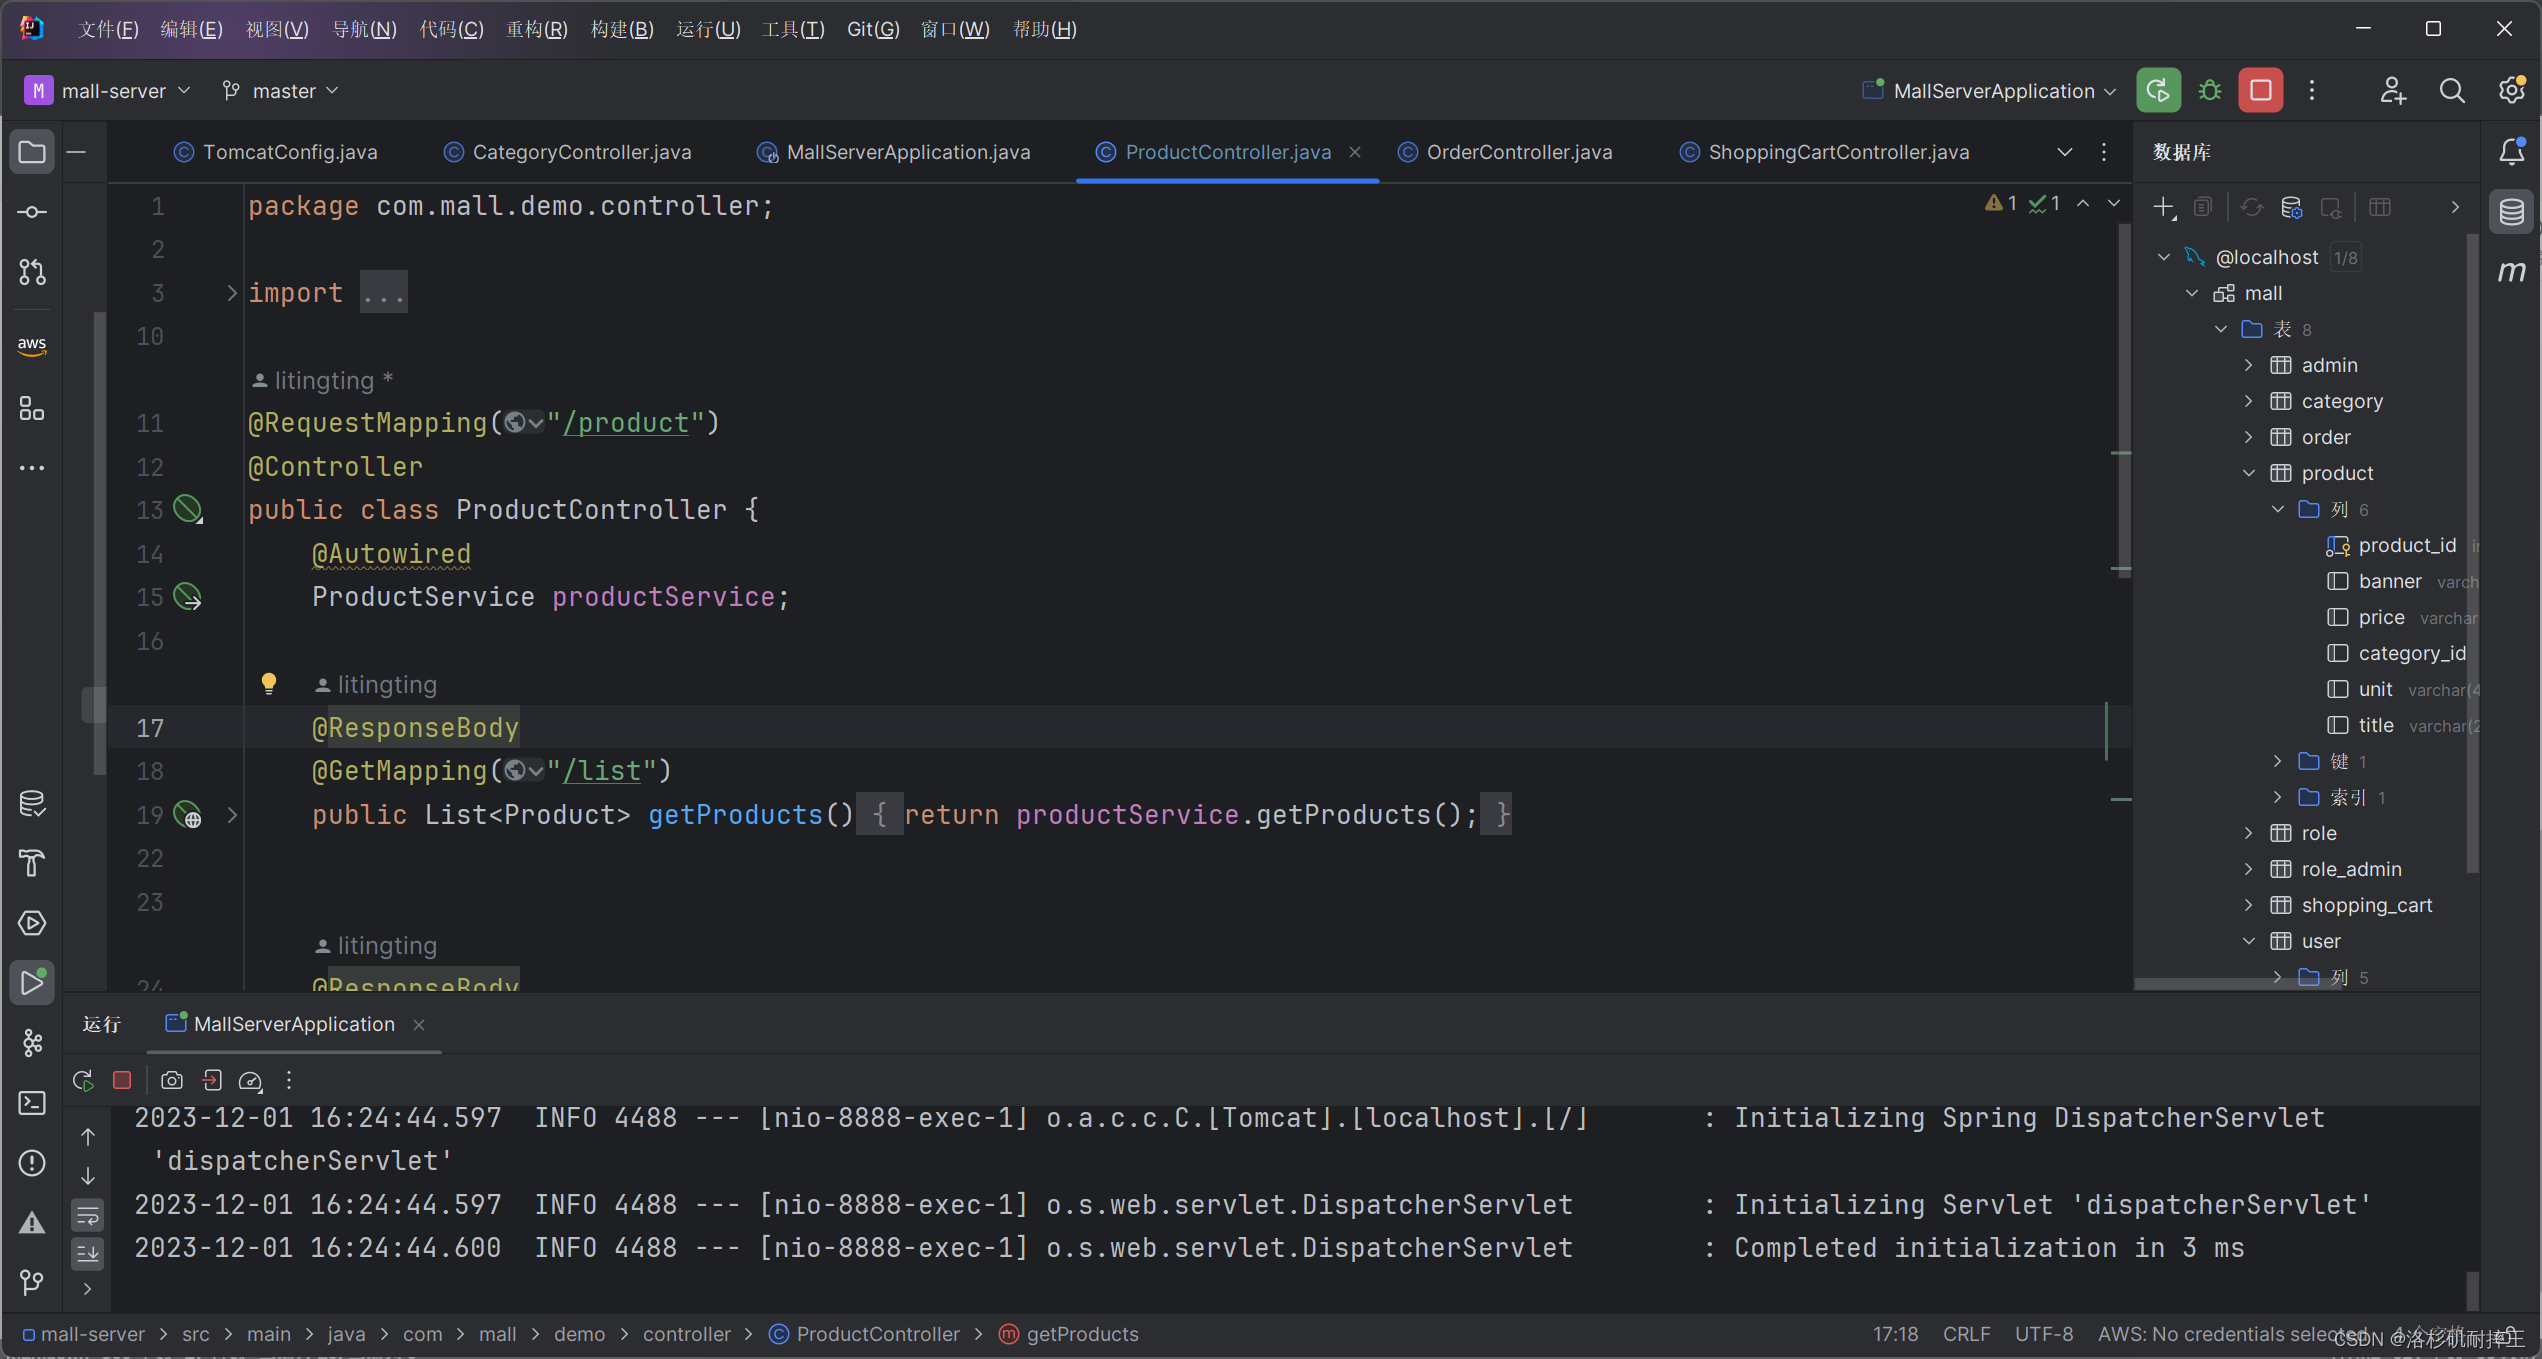The image size is (2542, 1359).
Task: Click the UTF-8 encoding widget
Action: [x=2043, y=1334]
